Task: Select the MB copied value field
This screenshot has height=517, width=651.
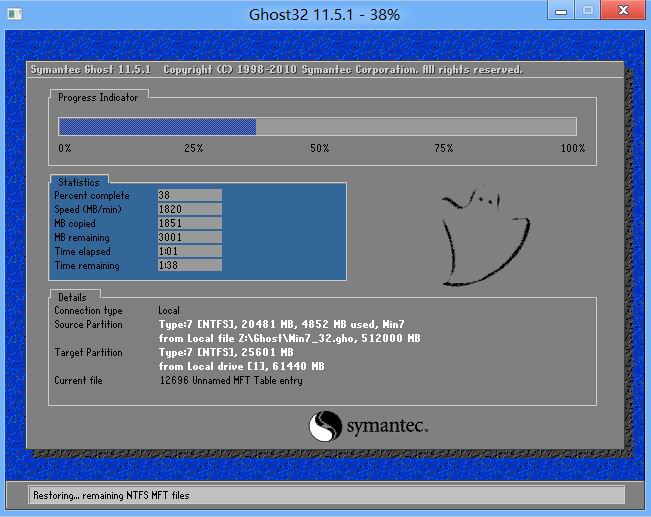Action: tap(189, 224)
